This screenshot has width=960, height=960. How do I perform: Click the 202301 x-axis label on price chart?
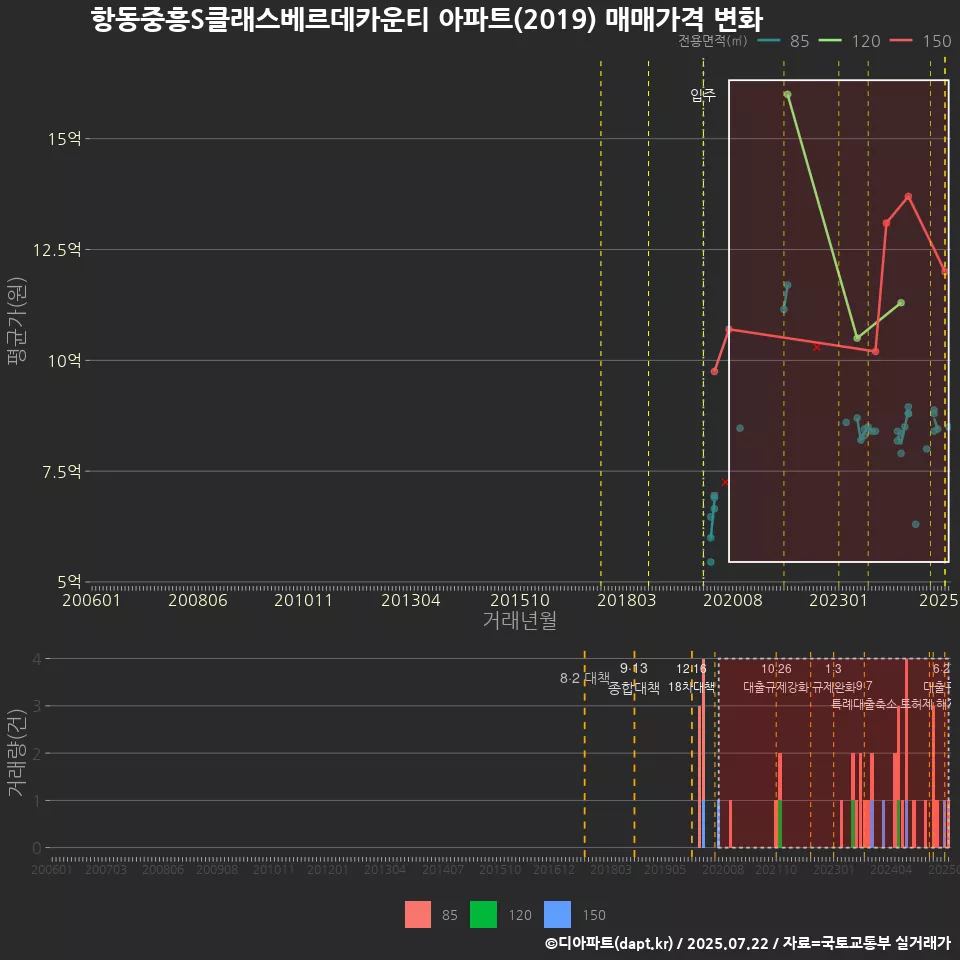click(x=838, y=600)
